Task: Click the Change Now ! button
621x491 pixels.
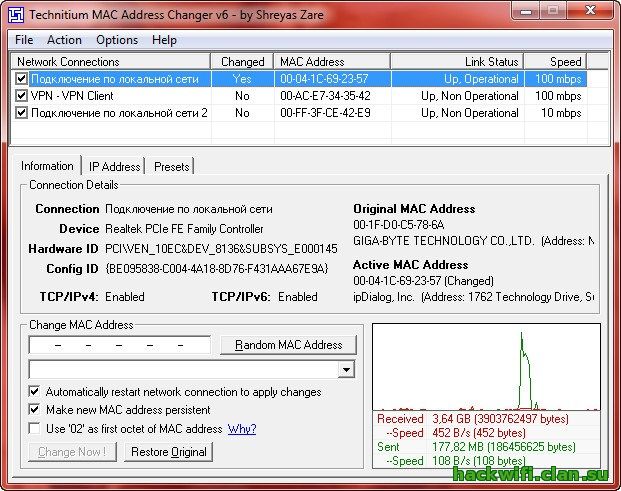Action: 72,452
